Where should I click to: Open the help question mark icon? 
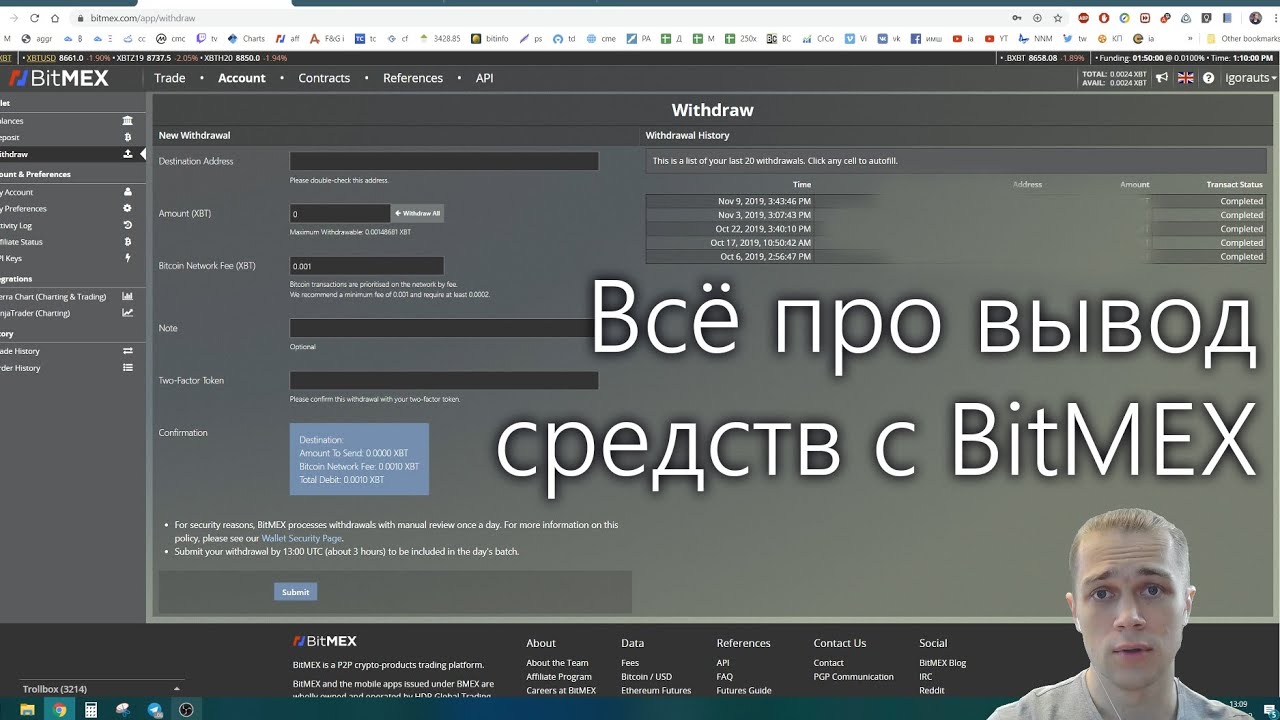(x=1209, y=78)
